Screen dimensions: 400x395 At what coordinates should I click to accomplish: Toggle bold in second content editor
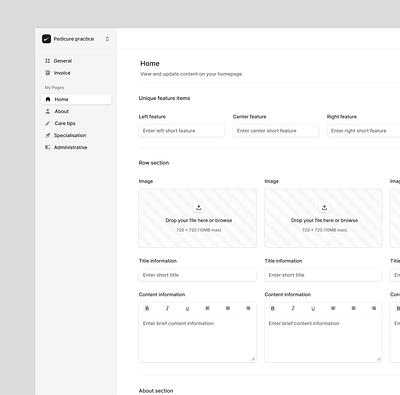273,308
